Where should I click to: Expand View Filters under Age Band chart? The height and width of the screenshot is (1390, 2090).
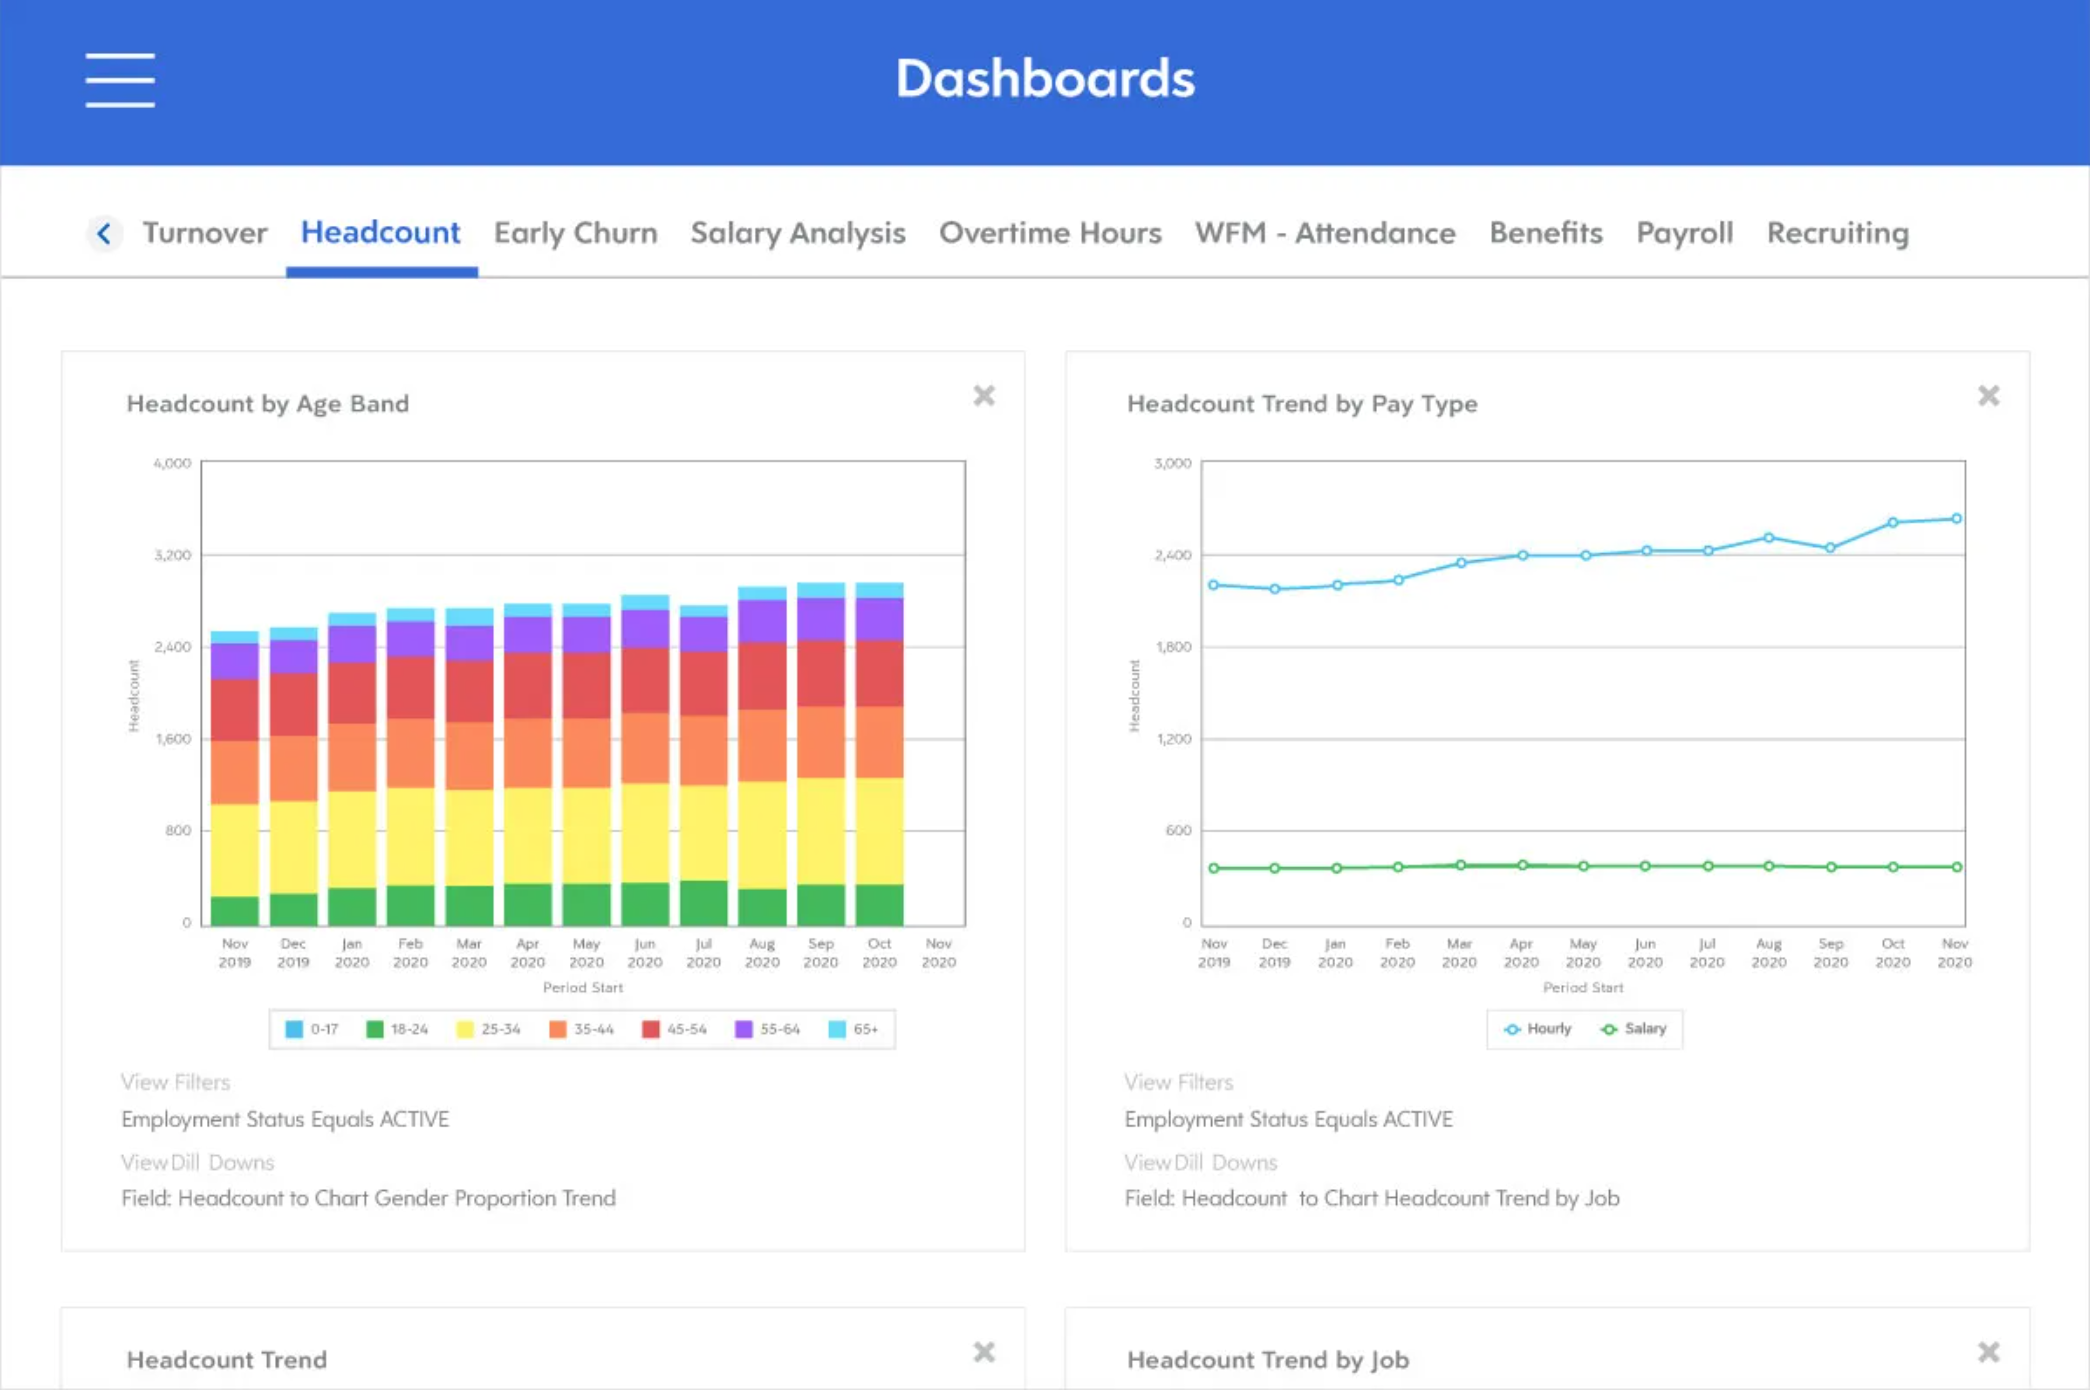pyautogui.click(x=176, y=1082)
